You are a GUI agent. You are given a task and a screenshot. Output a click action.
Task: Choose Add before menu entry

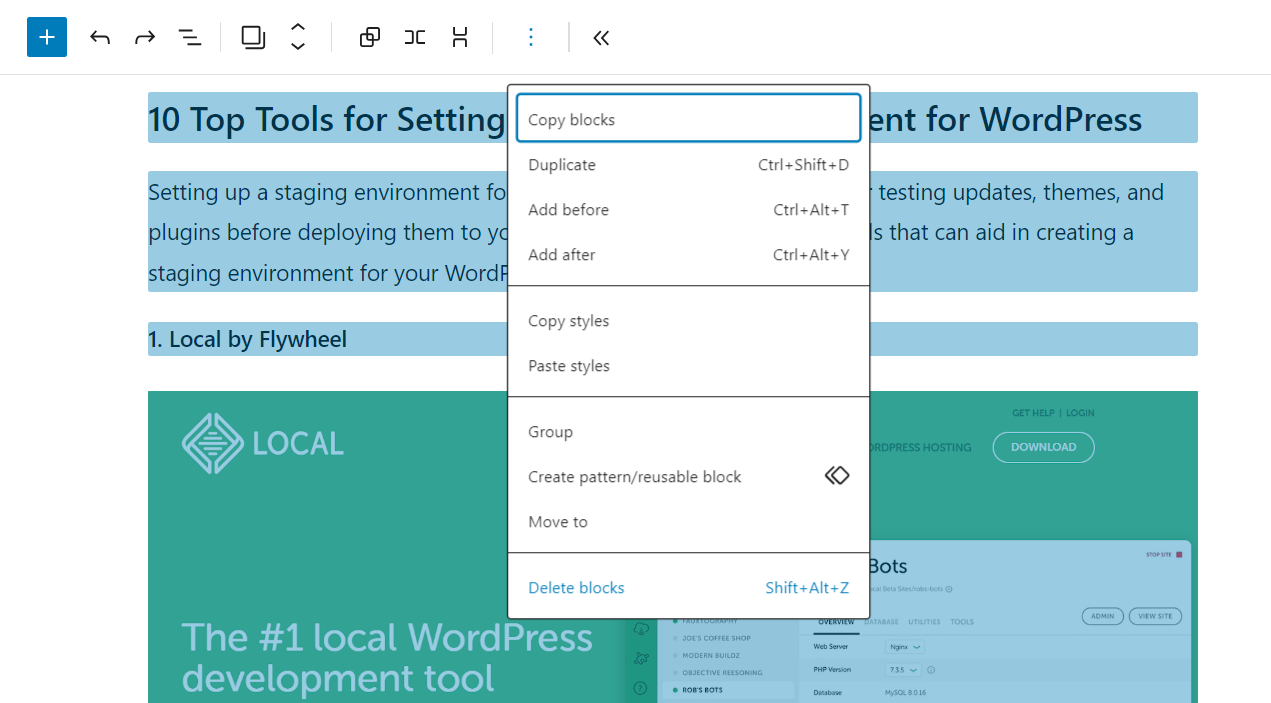pyautogui.click(x=689, y=210)
